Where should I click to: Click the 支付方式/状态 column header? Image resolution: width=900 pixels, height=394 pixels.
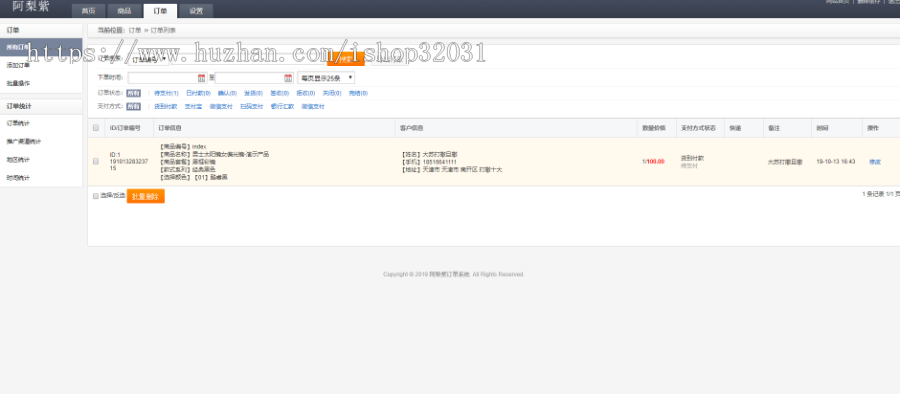[x=698, y=128]
